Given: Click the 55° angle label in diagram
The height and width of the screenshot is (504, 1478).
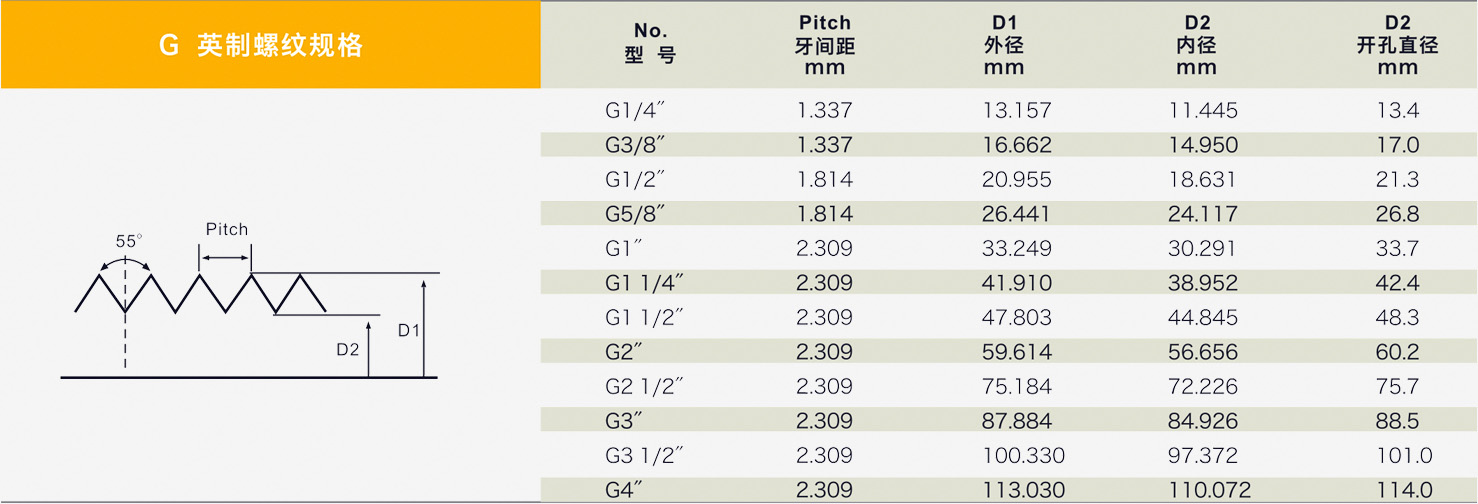Looking at the screenshot, I should [129, 241].
